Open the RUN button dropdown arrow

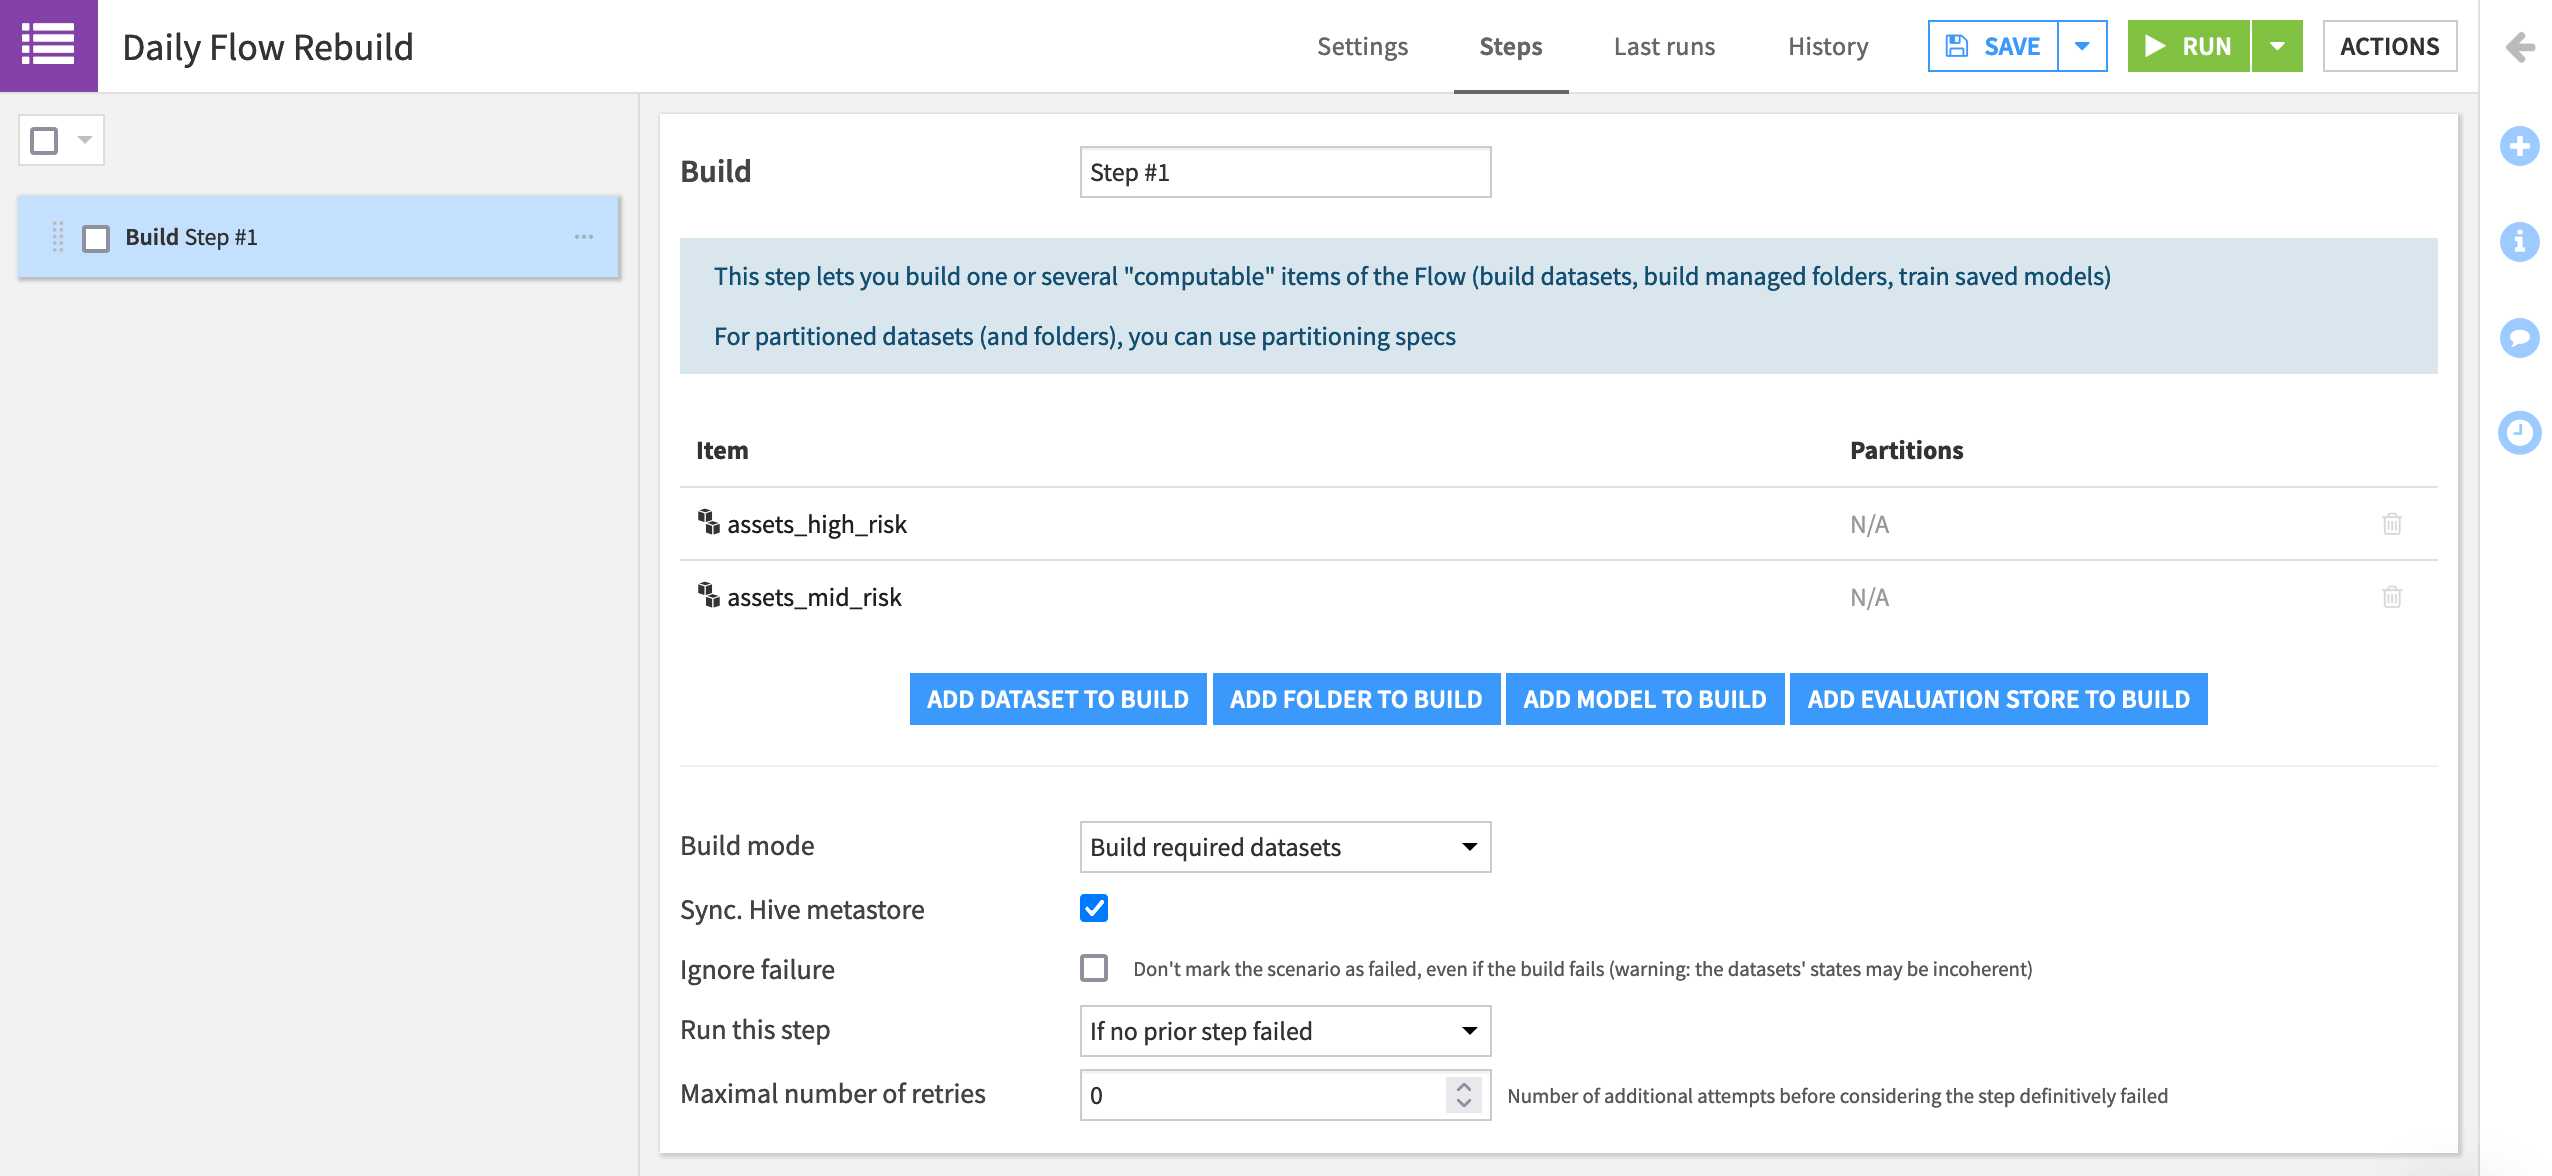pos(2277,46)
